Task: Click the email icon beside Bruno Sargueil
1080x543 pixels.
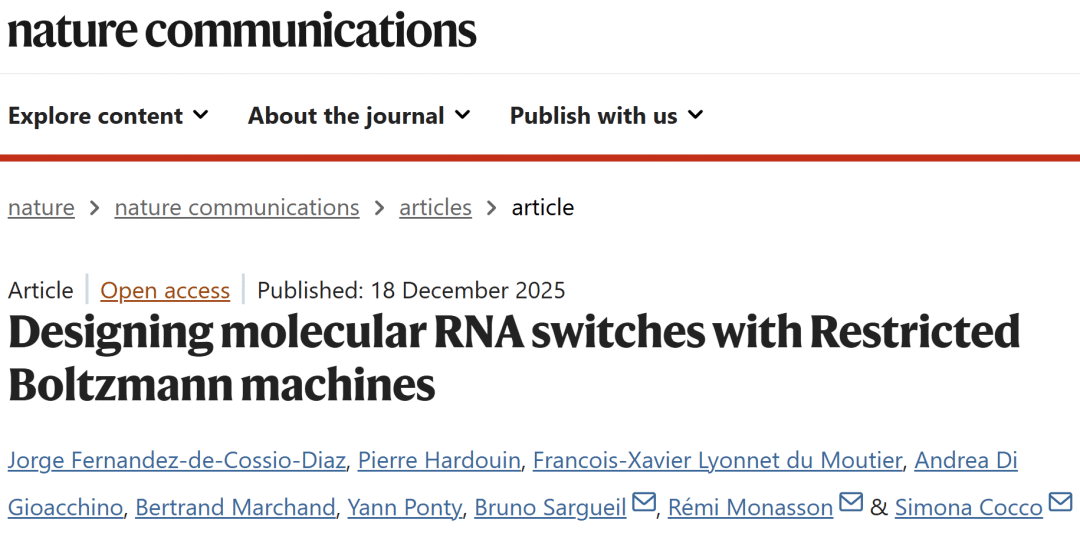Action: point(644,503)
